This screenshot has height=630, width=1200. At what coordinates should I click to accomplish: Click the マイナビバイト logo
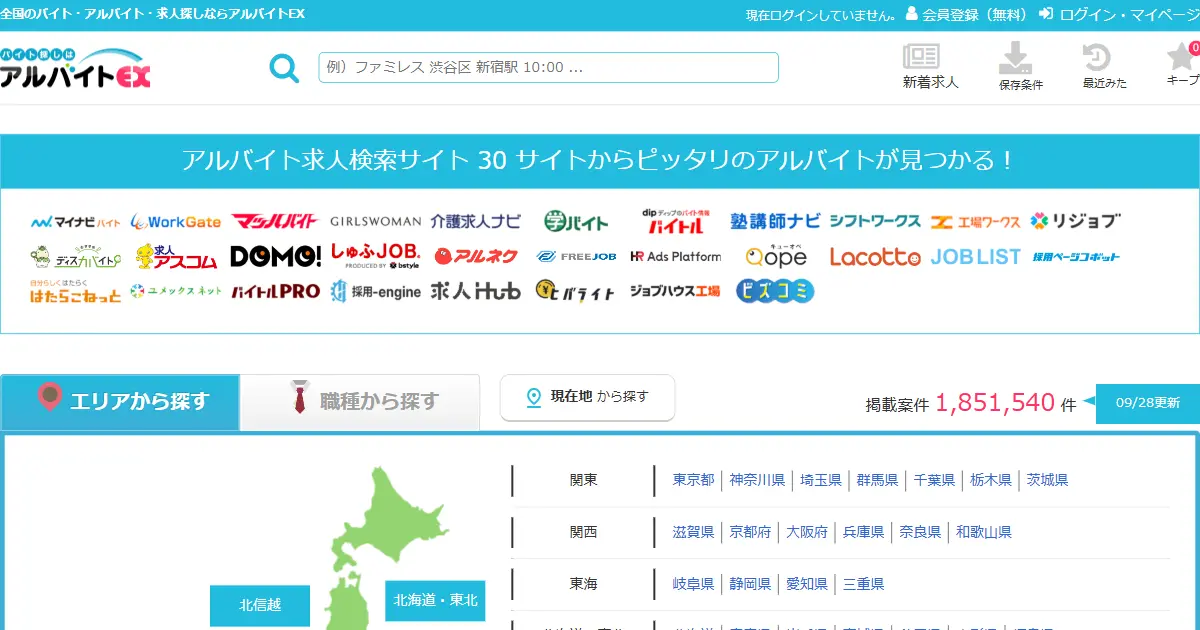76,221
